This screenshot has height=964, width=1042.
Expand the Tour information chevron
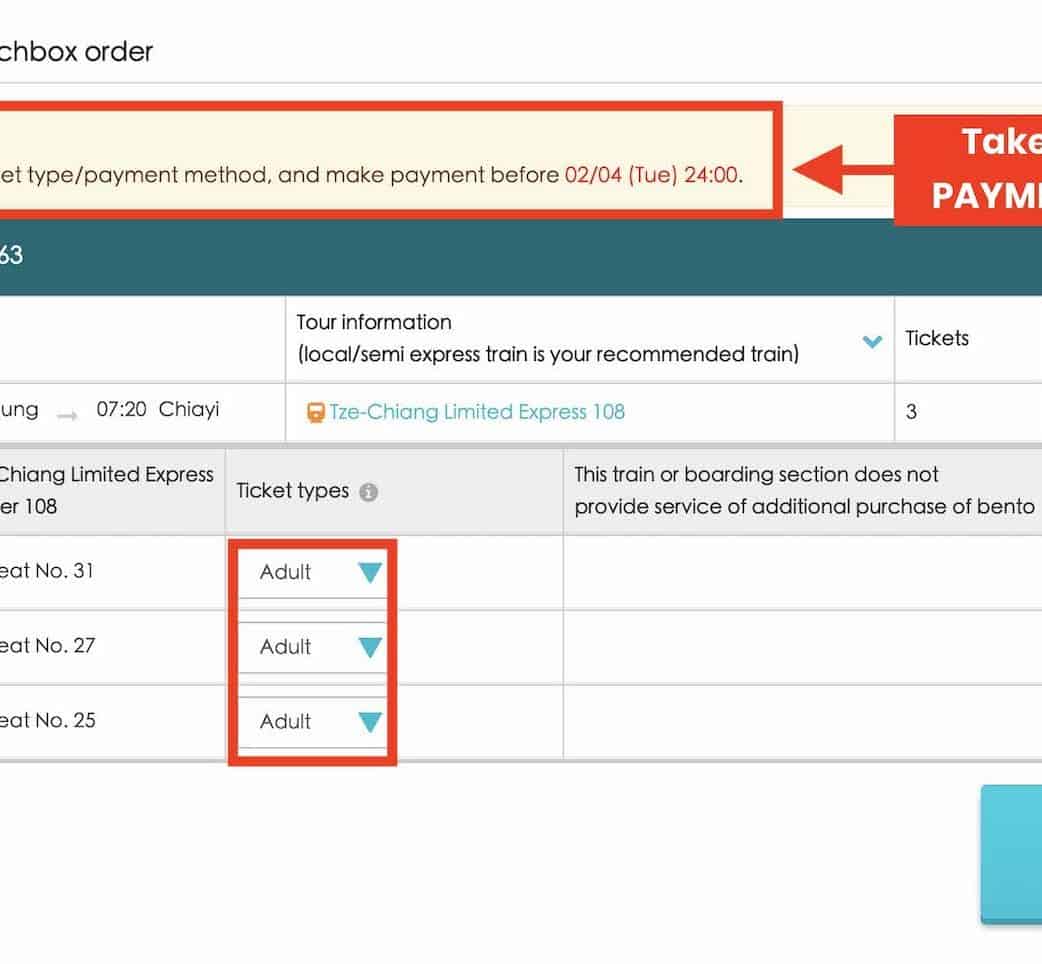click(872, 342)
